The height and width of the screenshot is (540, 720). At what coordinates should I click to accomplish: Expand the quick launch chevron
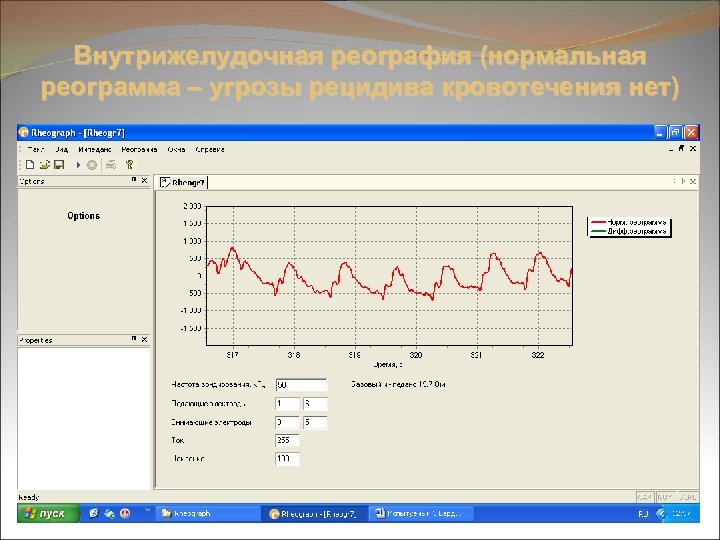(147, 510)
